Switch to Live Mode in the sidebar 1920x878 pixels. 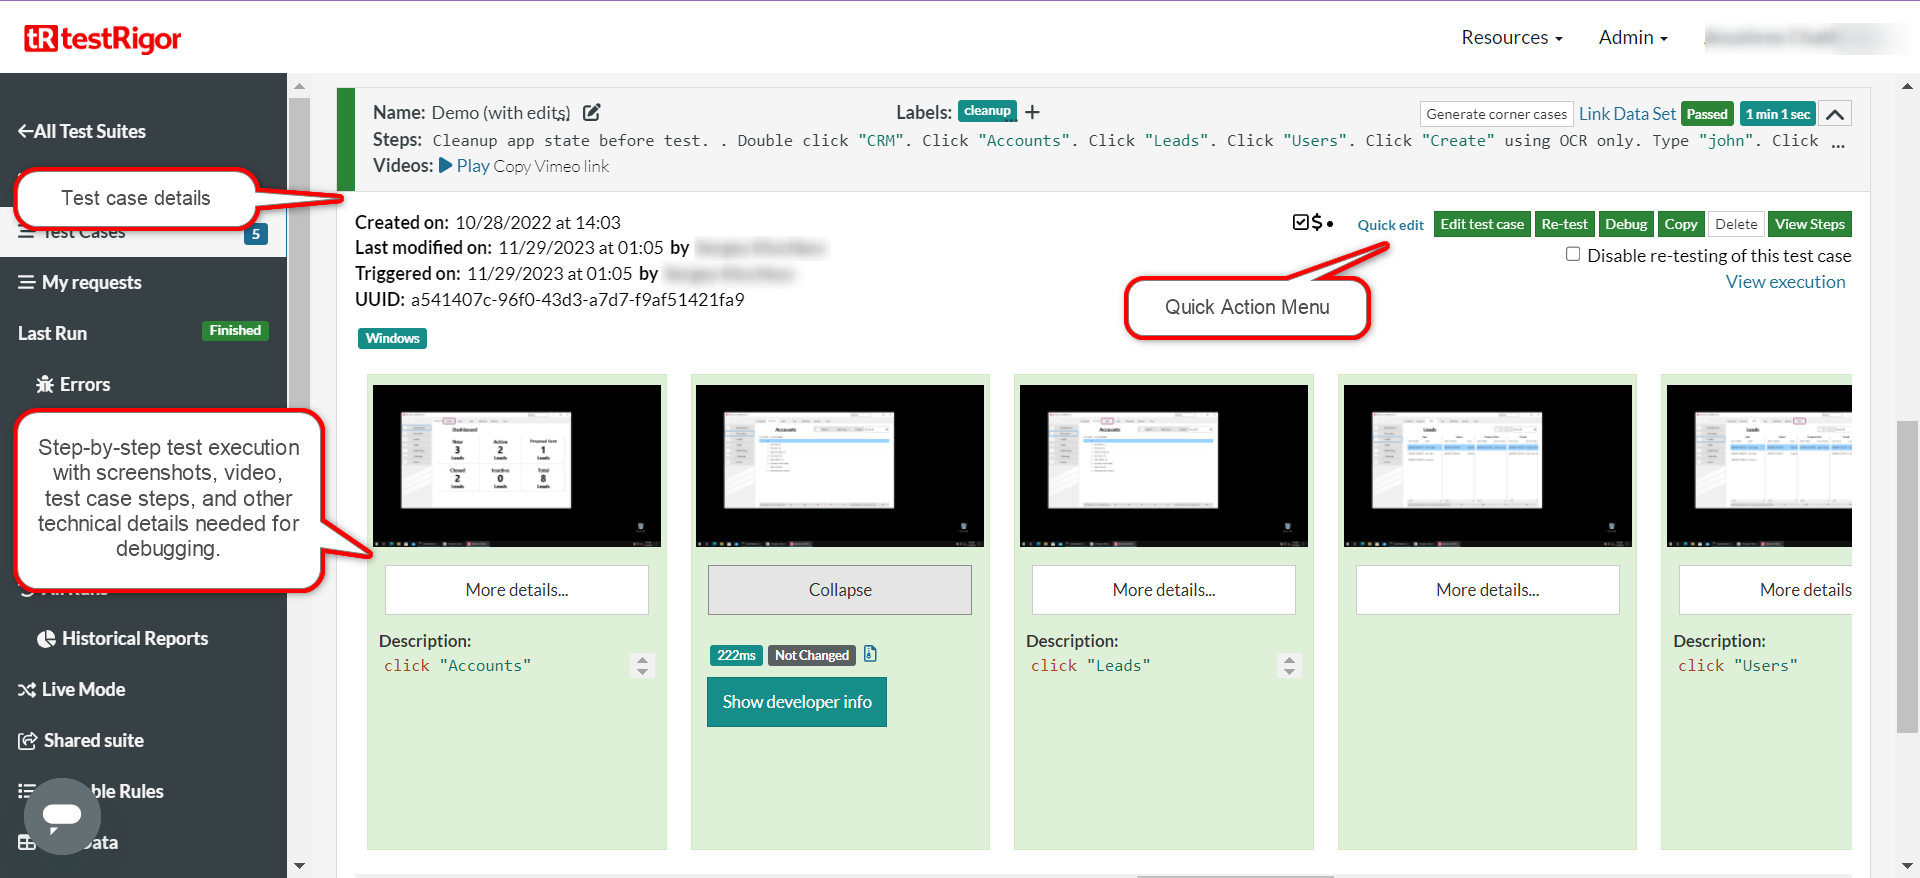pos(72,689)
